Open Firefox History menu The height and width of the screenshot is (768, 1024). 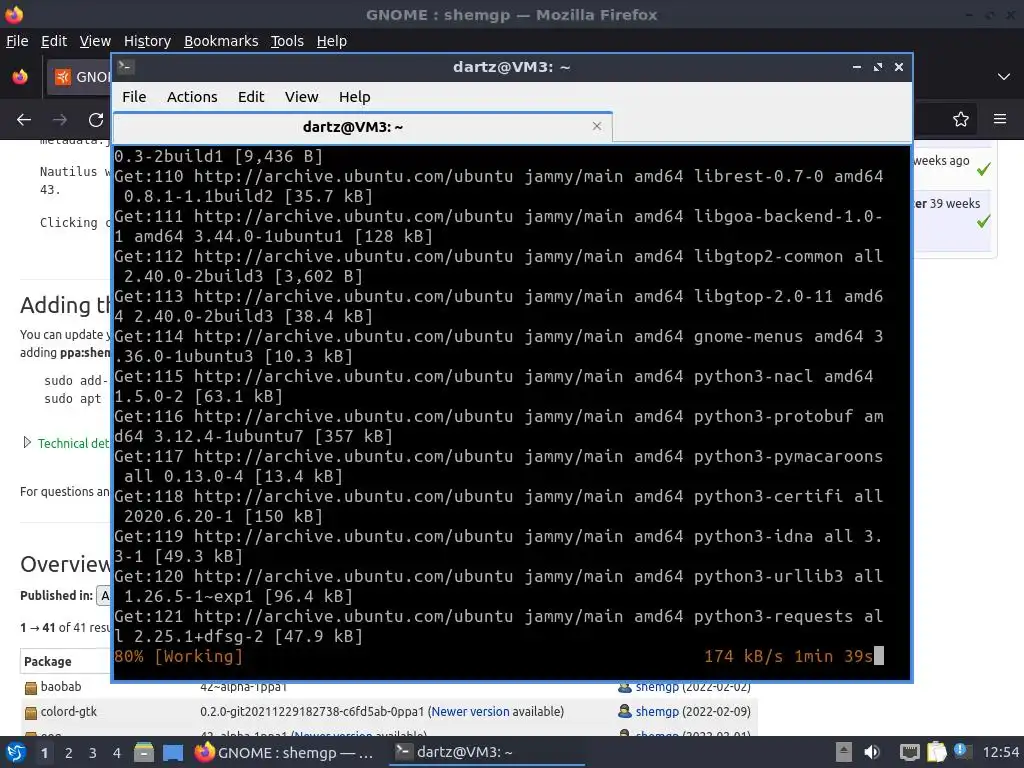[147, 40]
